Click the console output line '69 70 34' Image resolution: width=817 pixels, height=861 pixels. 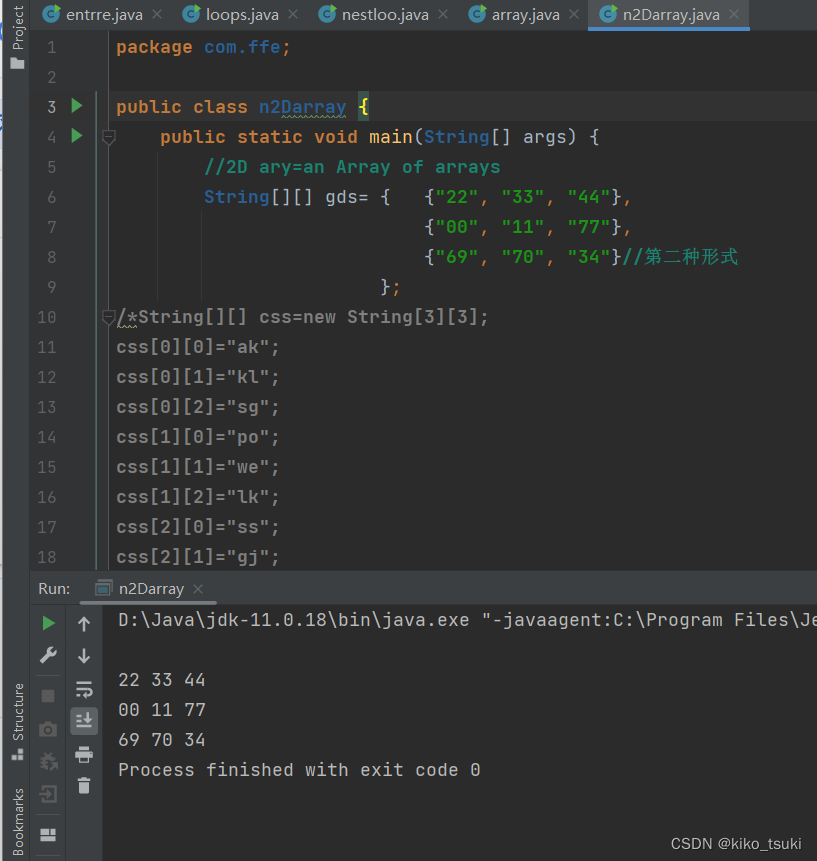(x=161, y=740)
